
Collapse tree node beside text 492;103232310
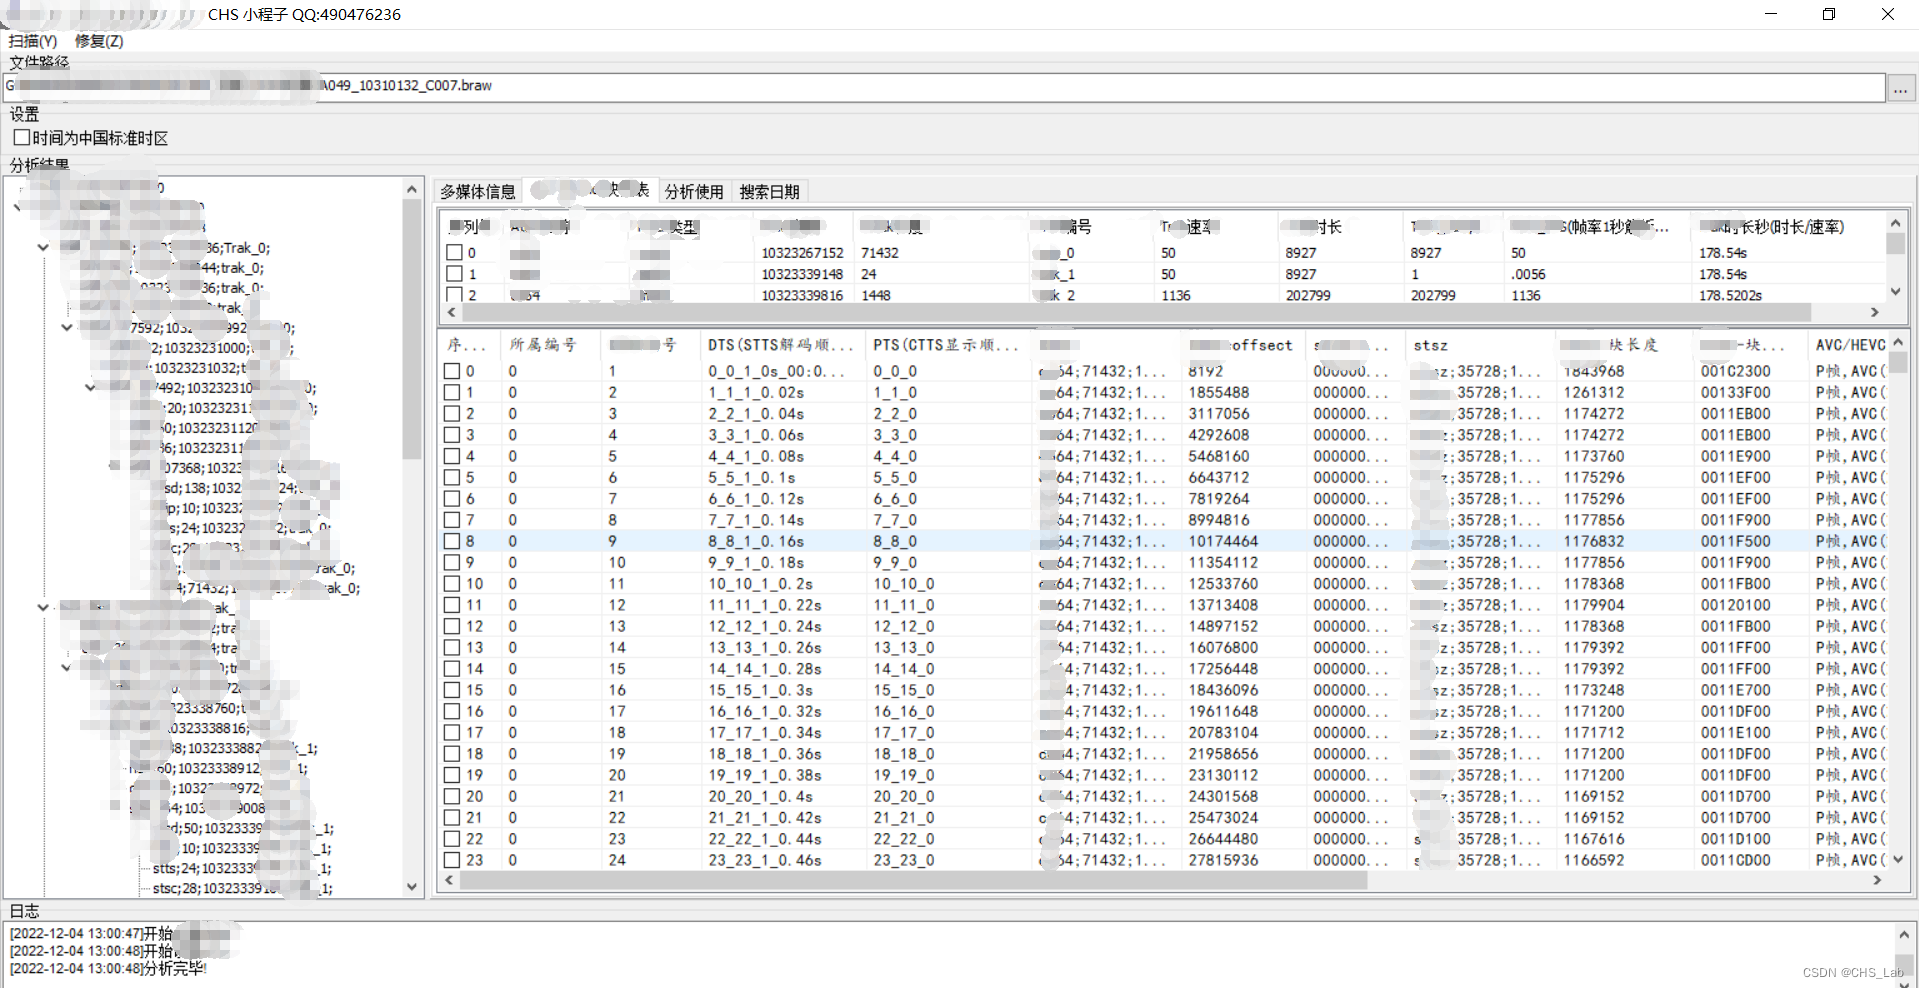(90, 387)
